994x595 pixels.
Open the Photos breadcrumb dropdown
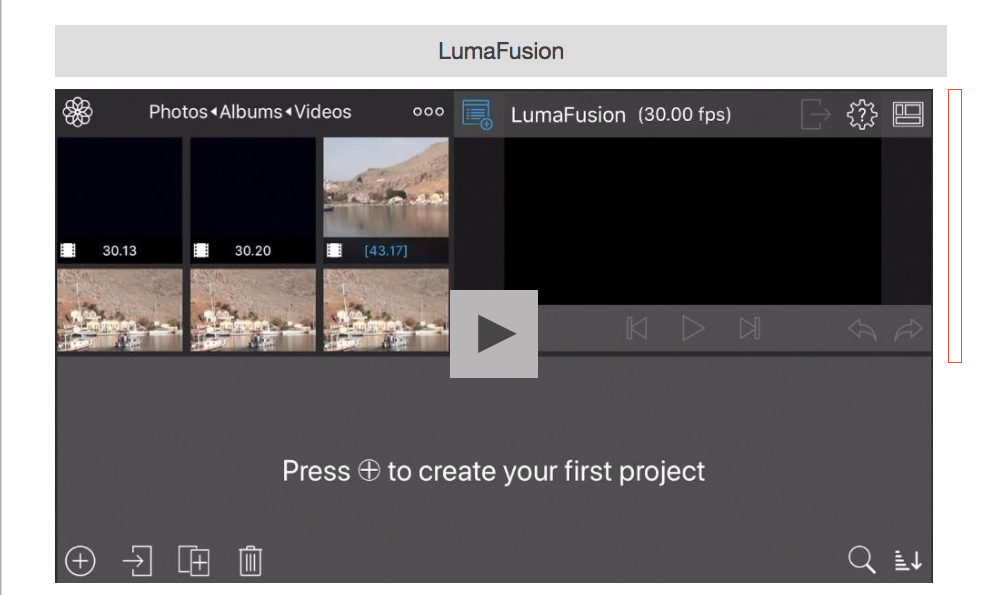tap(178, 112)
